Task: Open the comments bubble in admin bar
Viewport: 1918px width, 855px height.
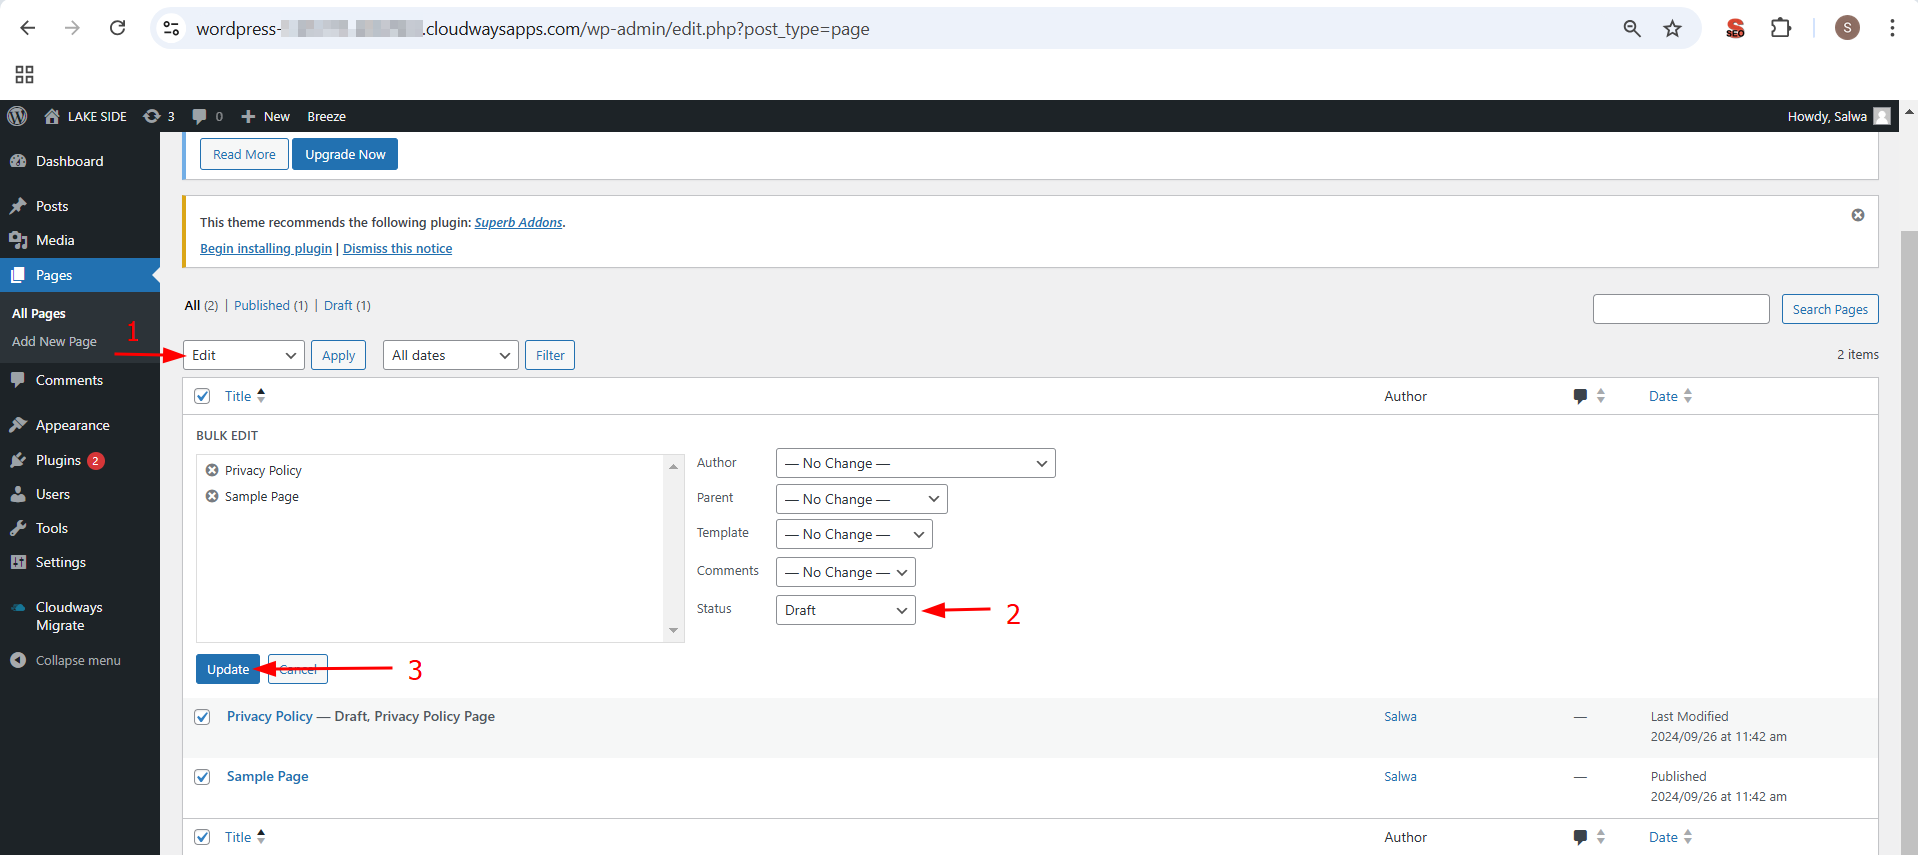Action: click(x=207, y=116)
